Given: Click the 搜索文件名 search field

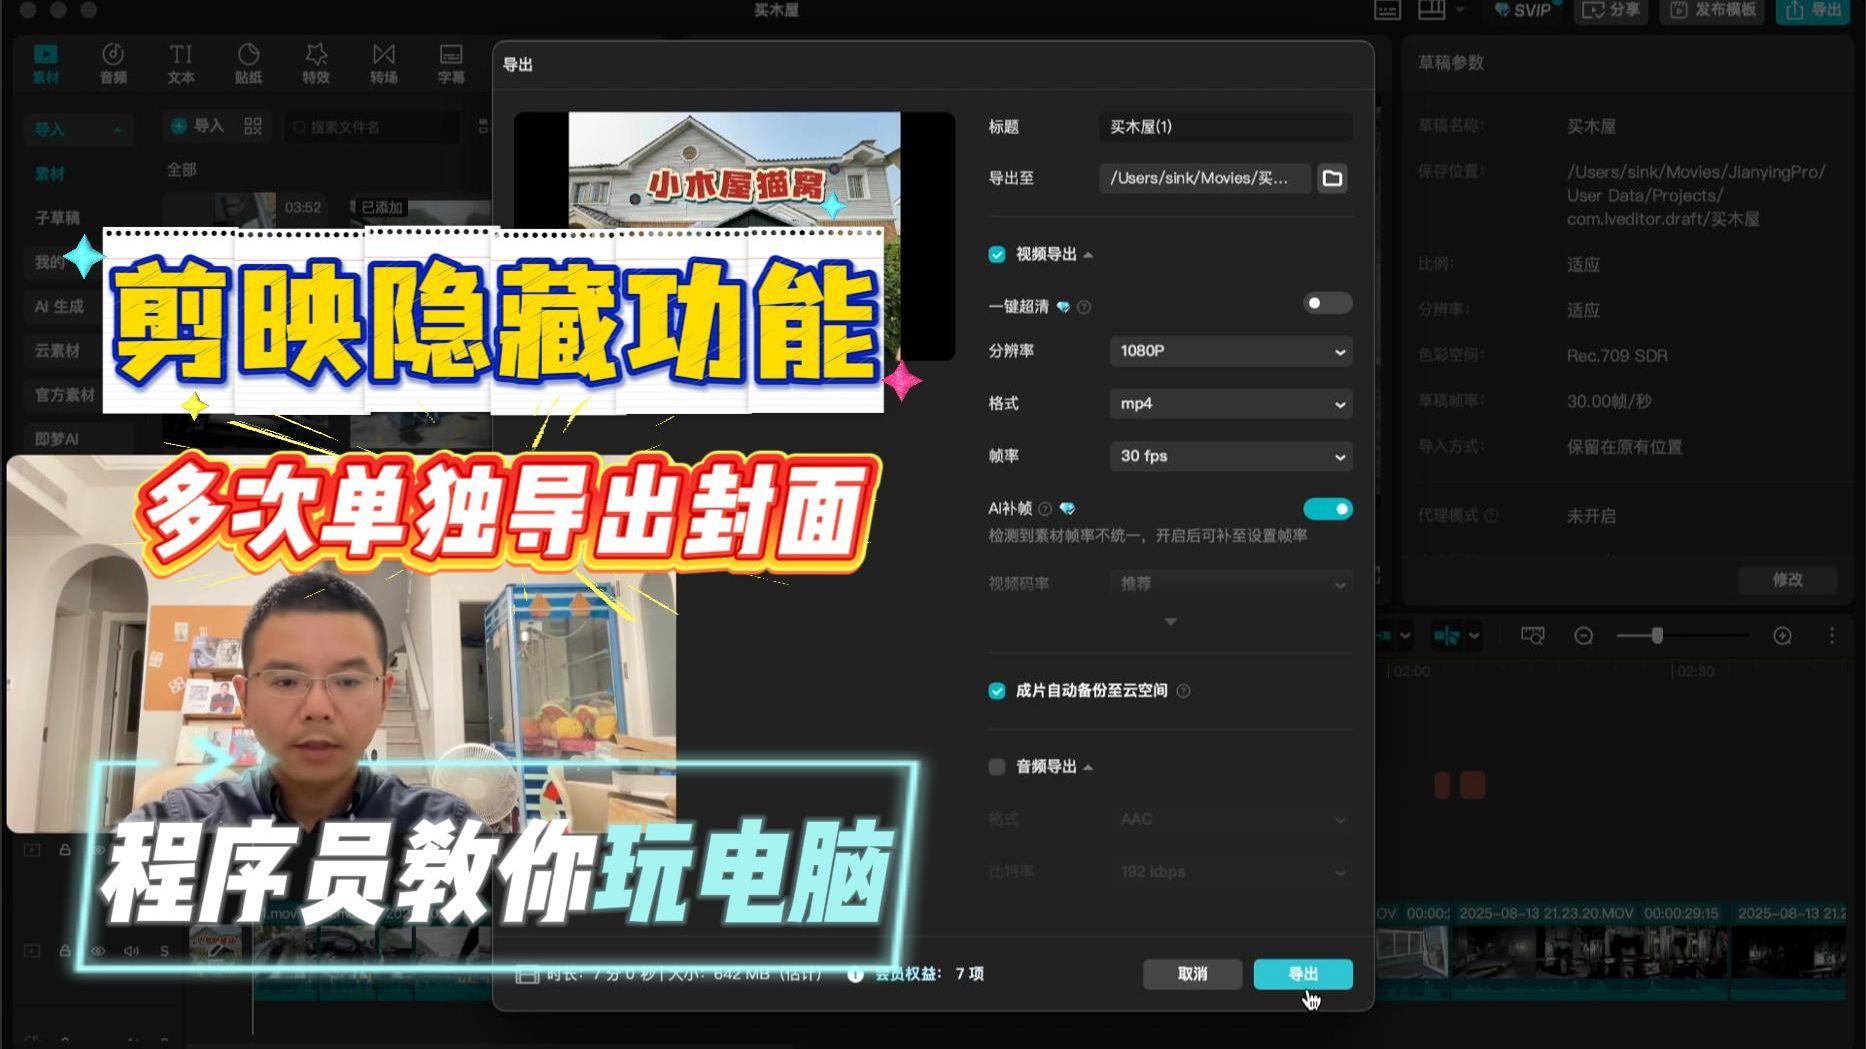Looking at the screenshot, I should pyautogui.click(x=371, y=127).
